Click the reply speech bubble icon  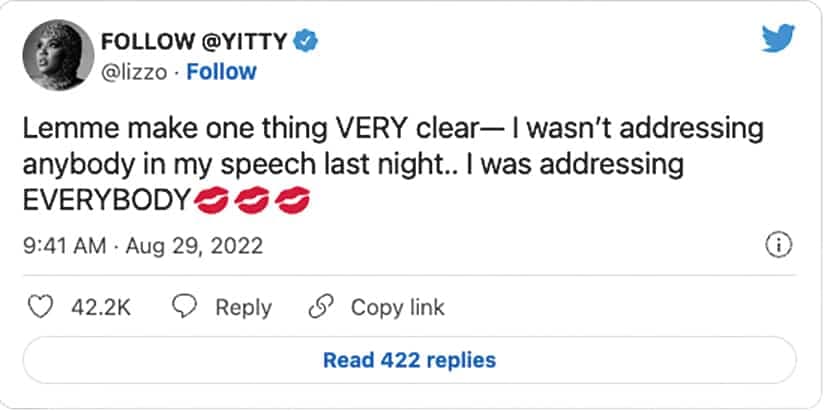pos(184,307)
